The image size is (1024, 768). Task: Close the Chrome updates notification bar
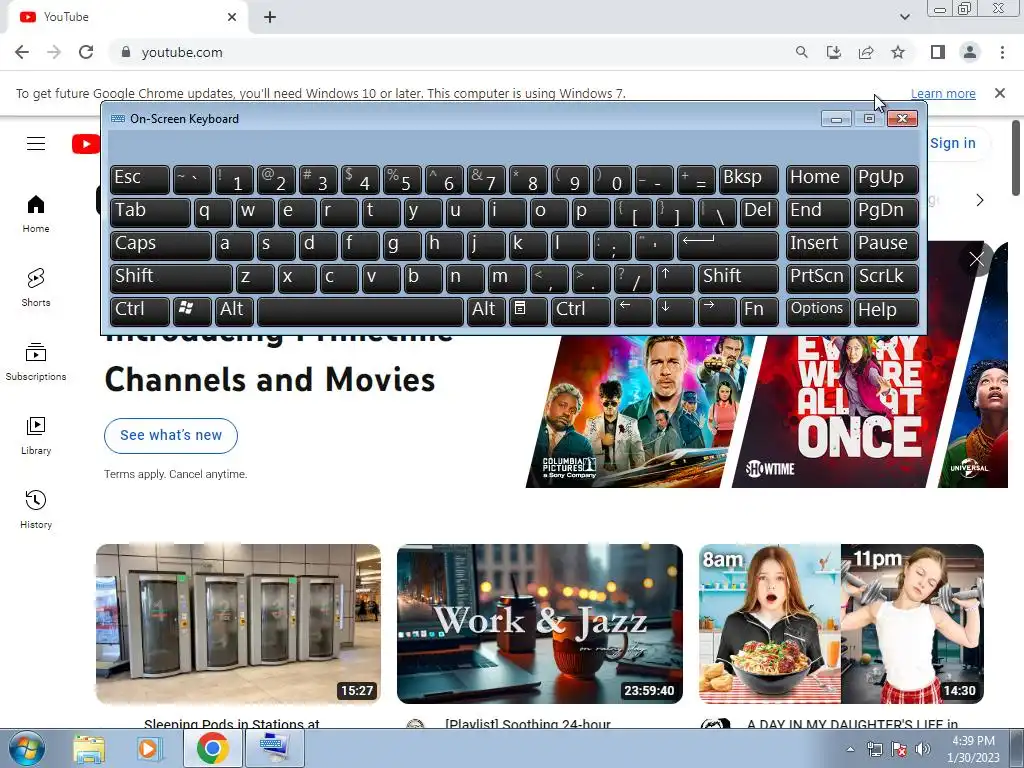pyautogui.click(x=1000, y=93)
